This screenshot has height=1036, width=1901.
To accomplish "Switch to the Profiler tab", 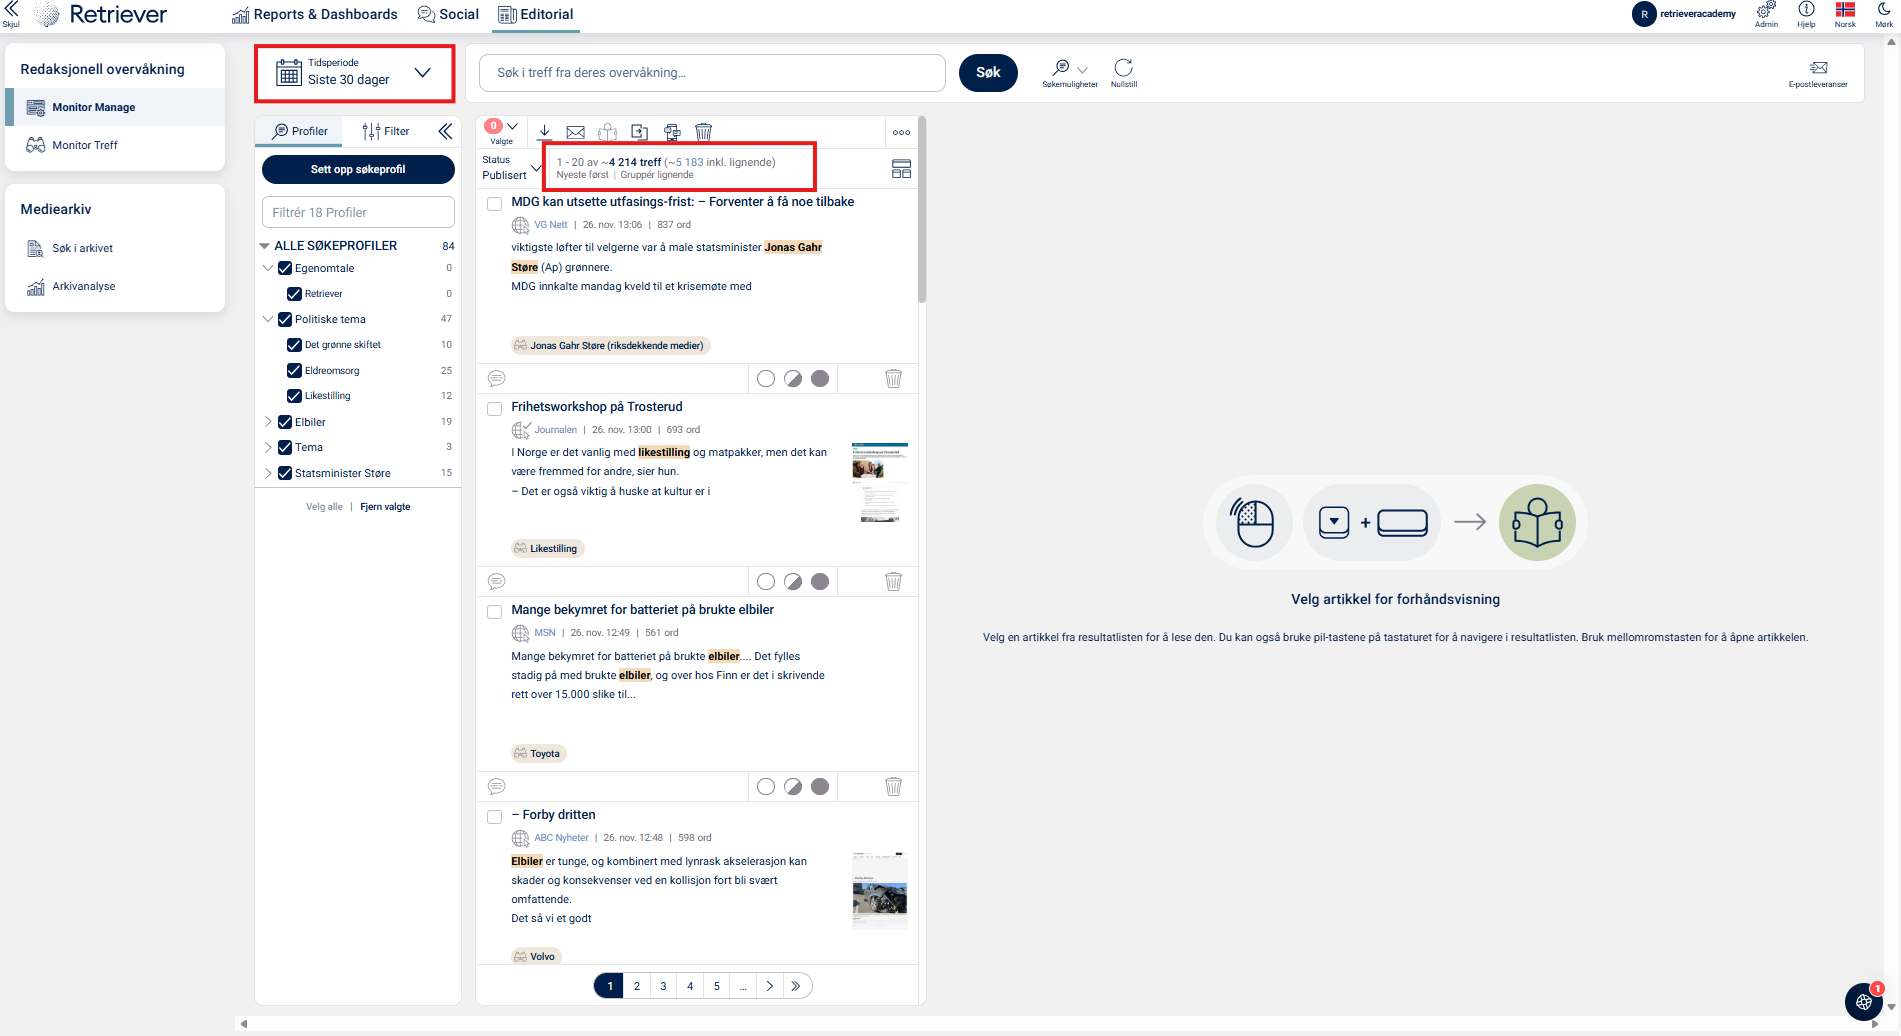I will (300, 131).
